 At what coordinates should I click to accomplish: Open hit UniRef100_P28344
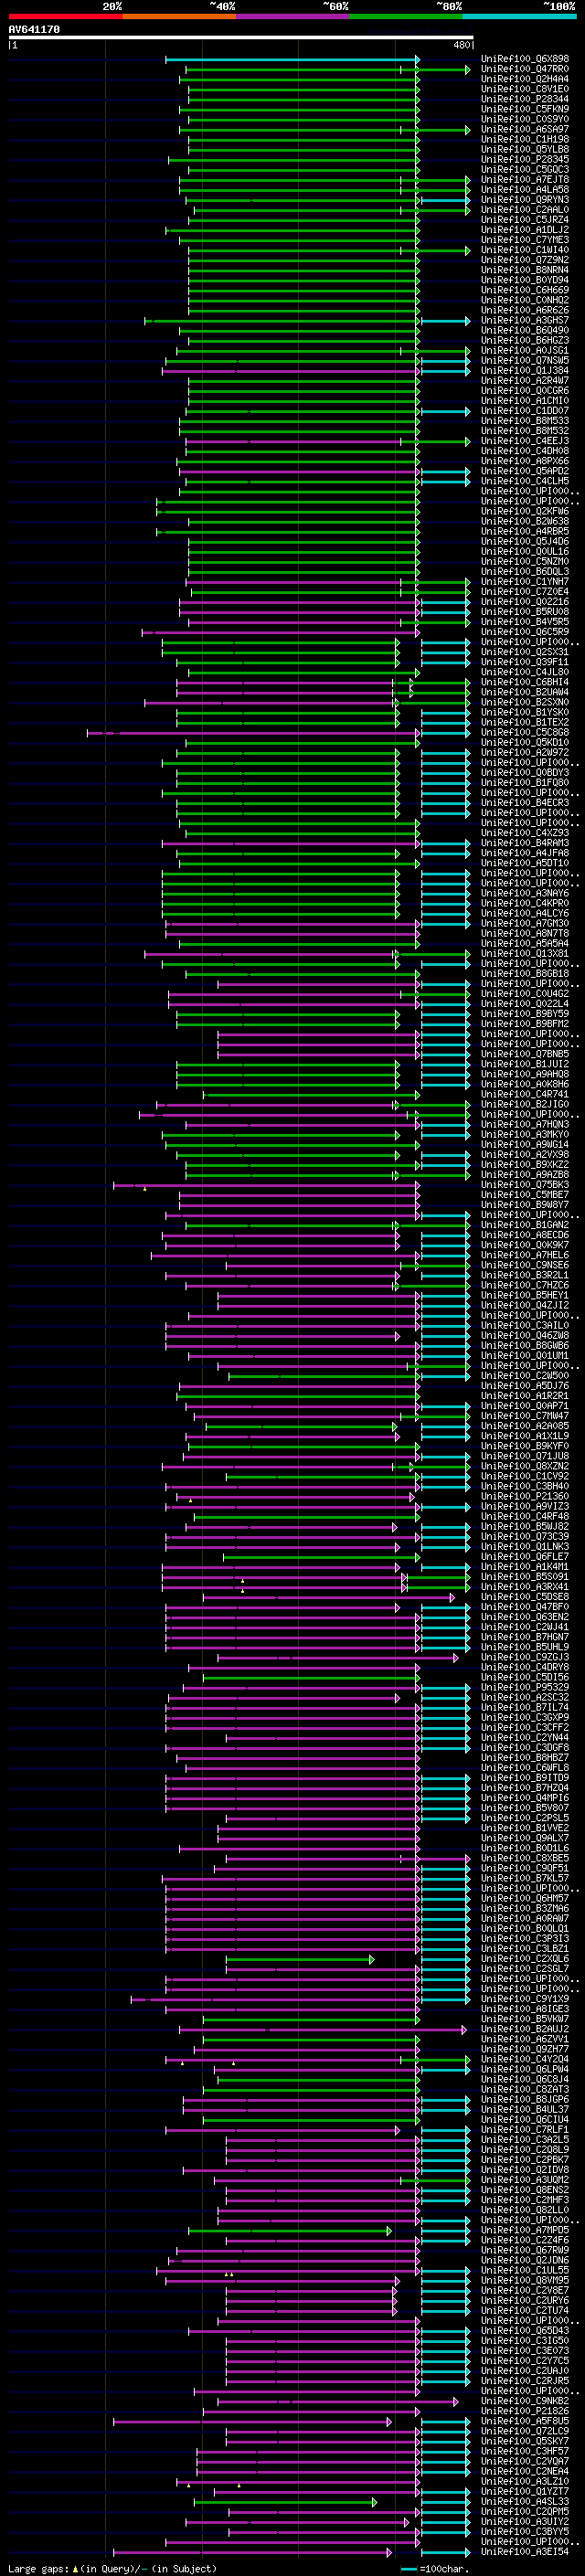pyautogui.click(x=525, y=99)
